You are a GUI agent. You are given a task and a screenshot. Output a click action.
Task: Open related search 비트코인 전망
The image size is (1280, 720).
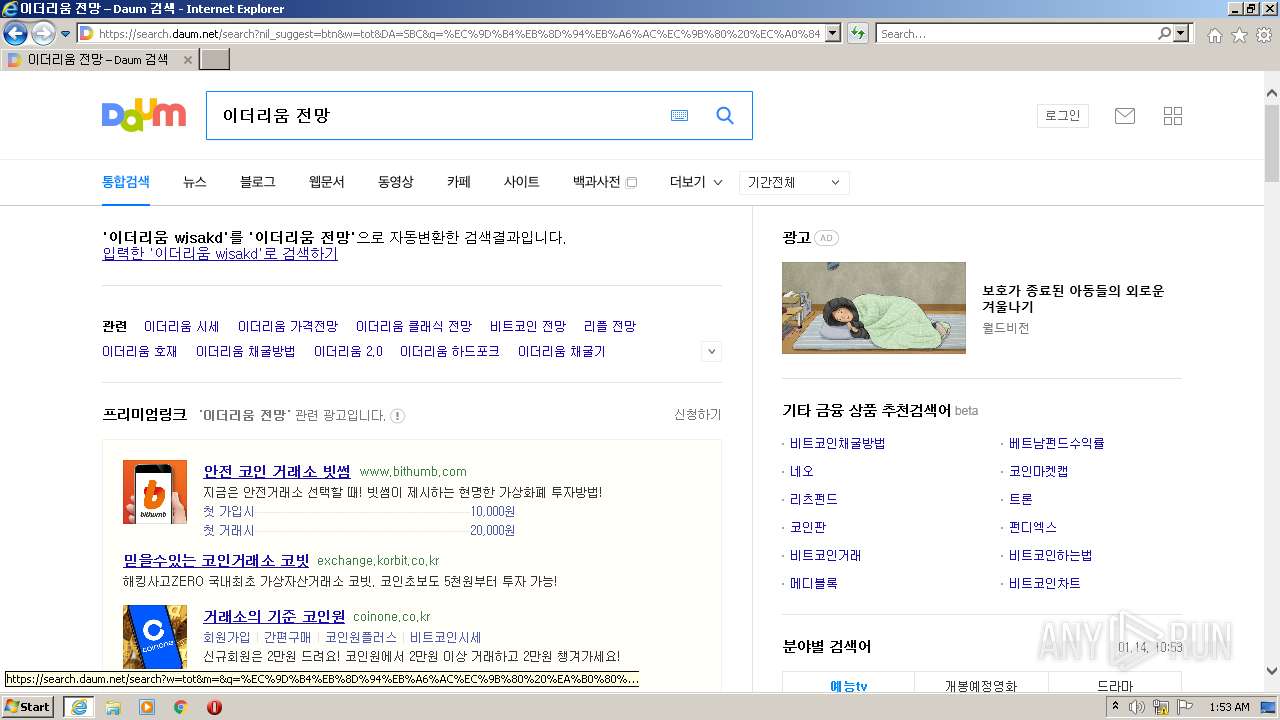(x=528, y=327)
